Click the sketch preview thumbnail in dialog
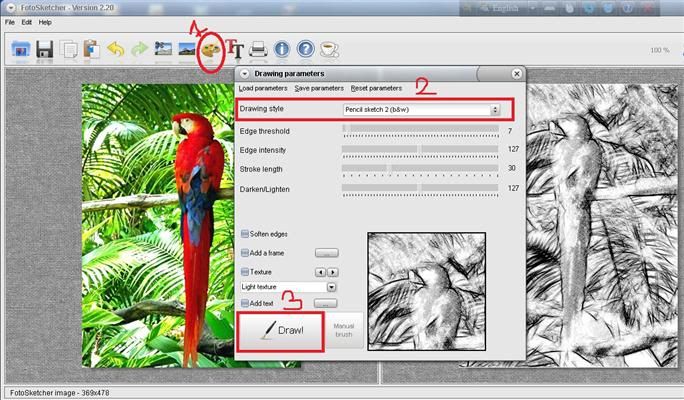This screenshot has height=400, width=684. pyautogui.click(x=426, y=291)
